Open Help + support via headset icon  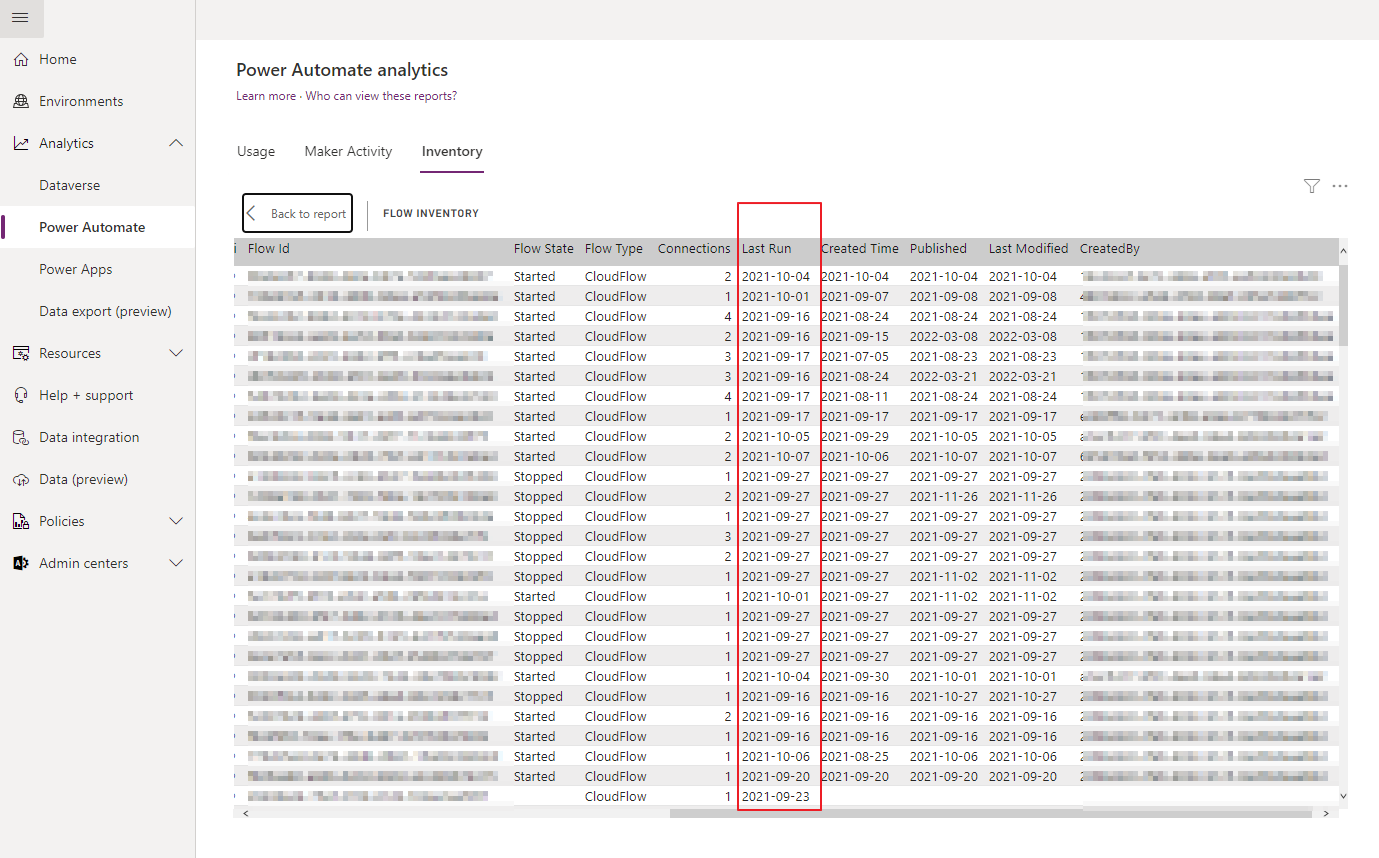coord(20,394)
